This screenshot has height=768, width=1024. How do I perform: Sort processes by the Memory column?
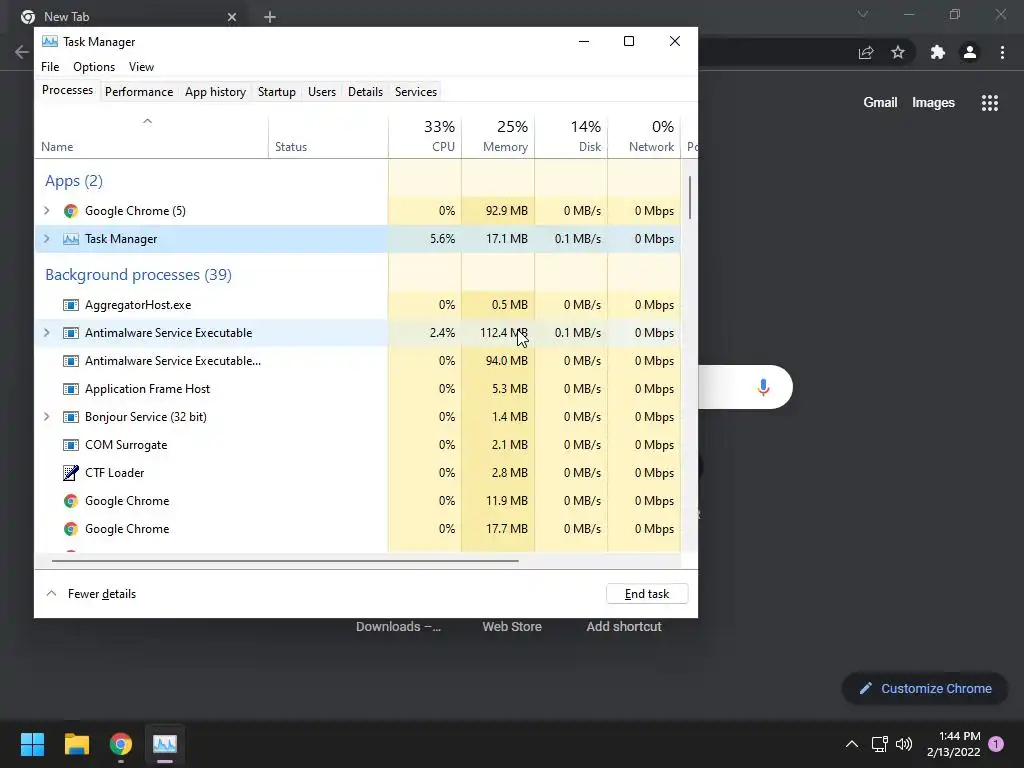[498, 136]
